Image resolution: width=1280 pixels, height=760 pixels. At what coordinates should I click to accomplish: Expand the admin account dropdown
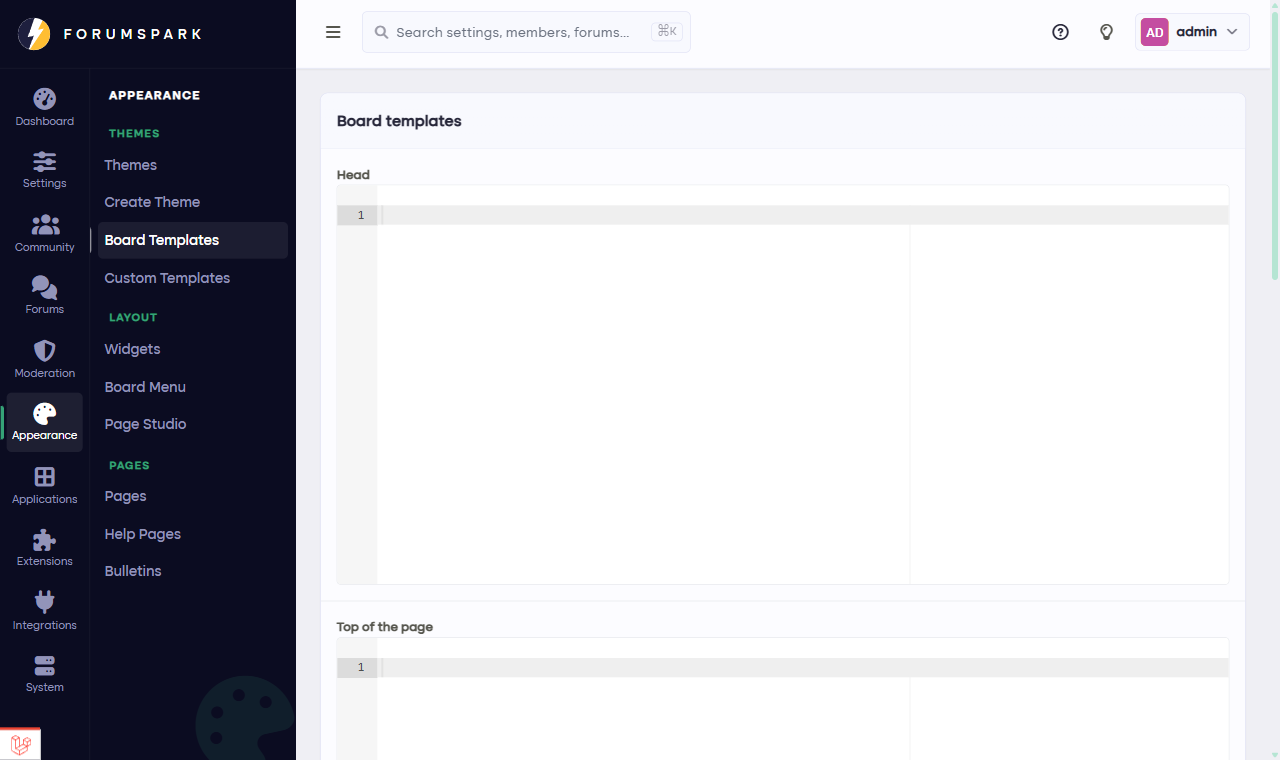(x=1193, y=32)
